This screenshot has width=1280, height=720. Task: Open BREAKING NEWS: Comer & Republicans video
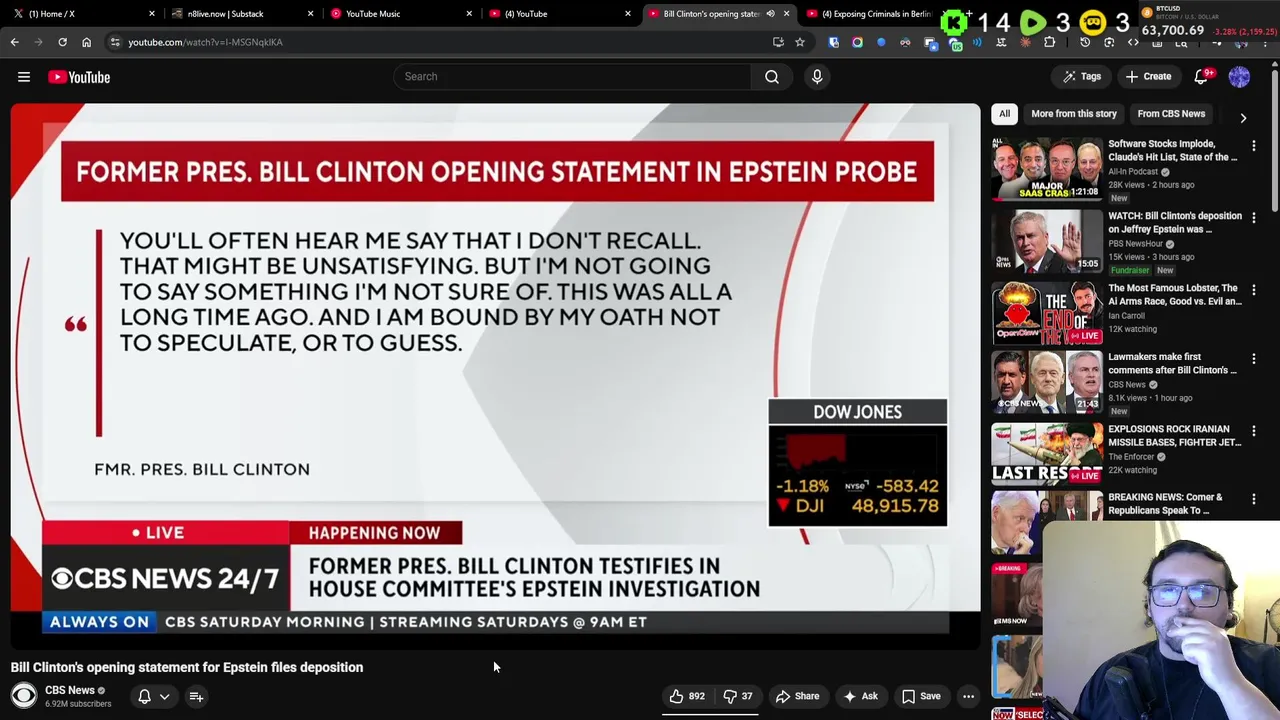click(1165, 503)
